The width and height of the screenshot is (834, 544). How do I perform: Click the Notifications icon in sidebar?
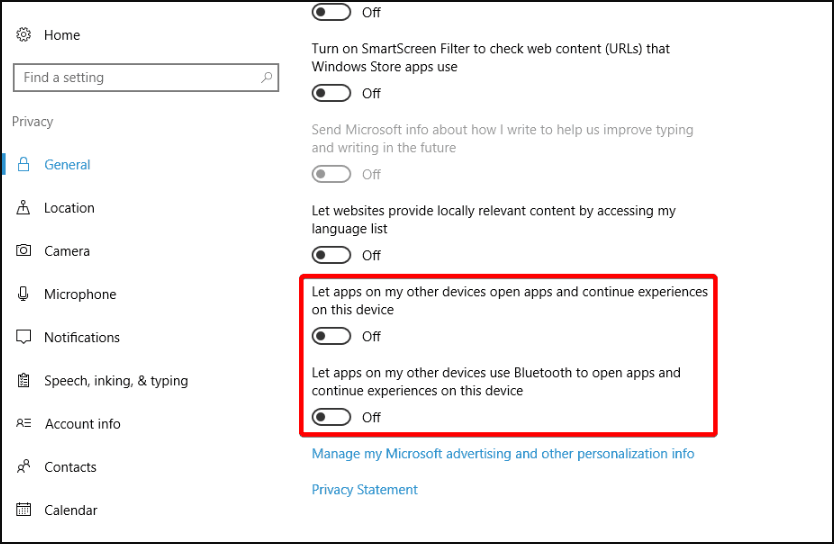tap(24, 337)
